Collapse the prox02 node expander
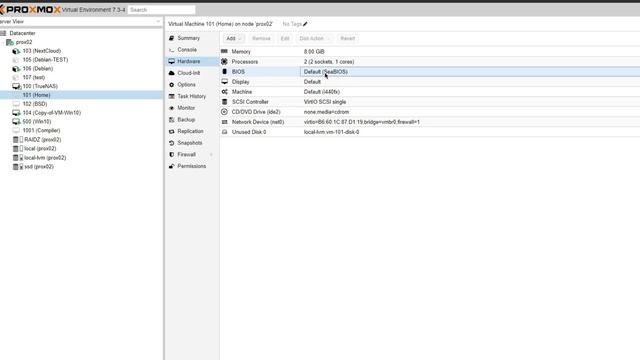The image size is (640, 360). [3, 42]
